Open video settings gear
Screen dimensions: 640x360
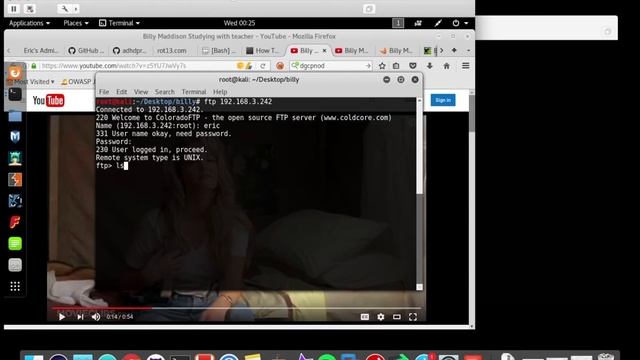coord(381,317)
